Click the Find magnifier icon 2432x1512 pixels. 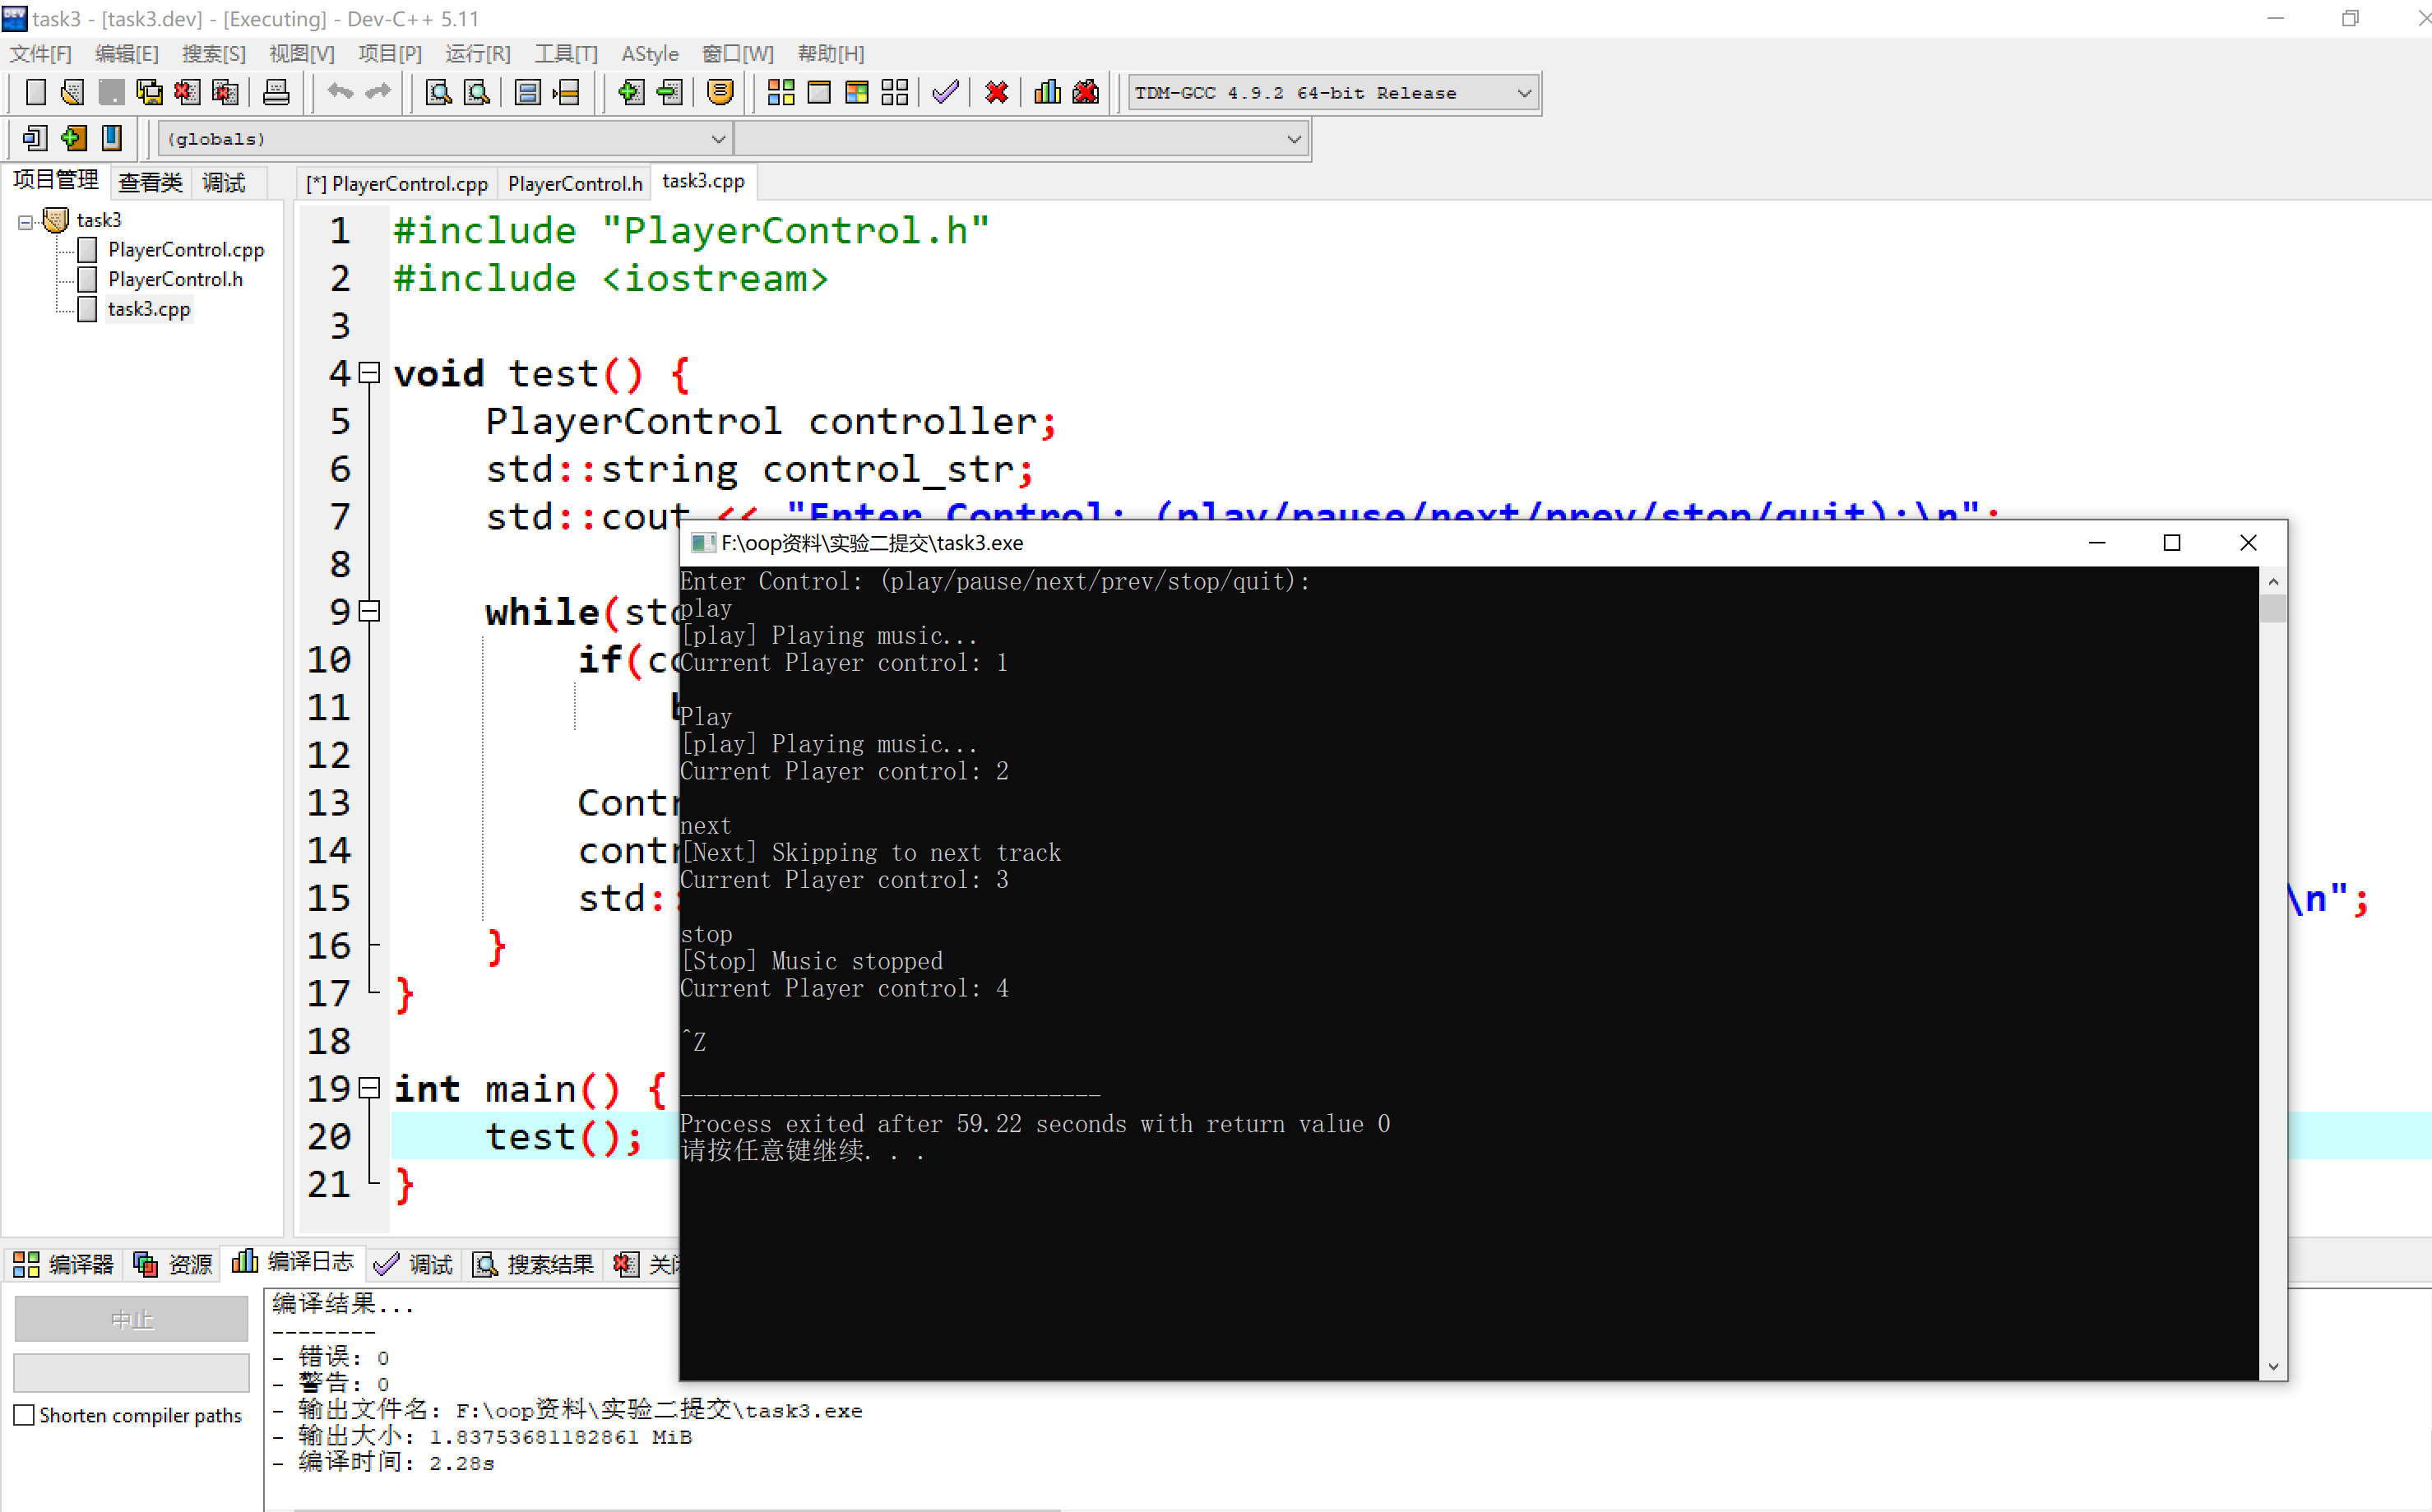(x=438, y=93)
